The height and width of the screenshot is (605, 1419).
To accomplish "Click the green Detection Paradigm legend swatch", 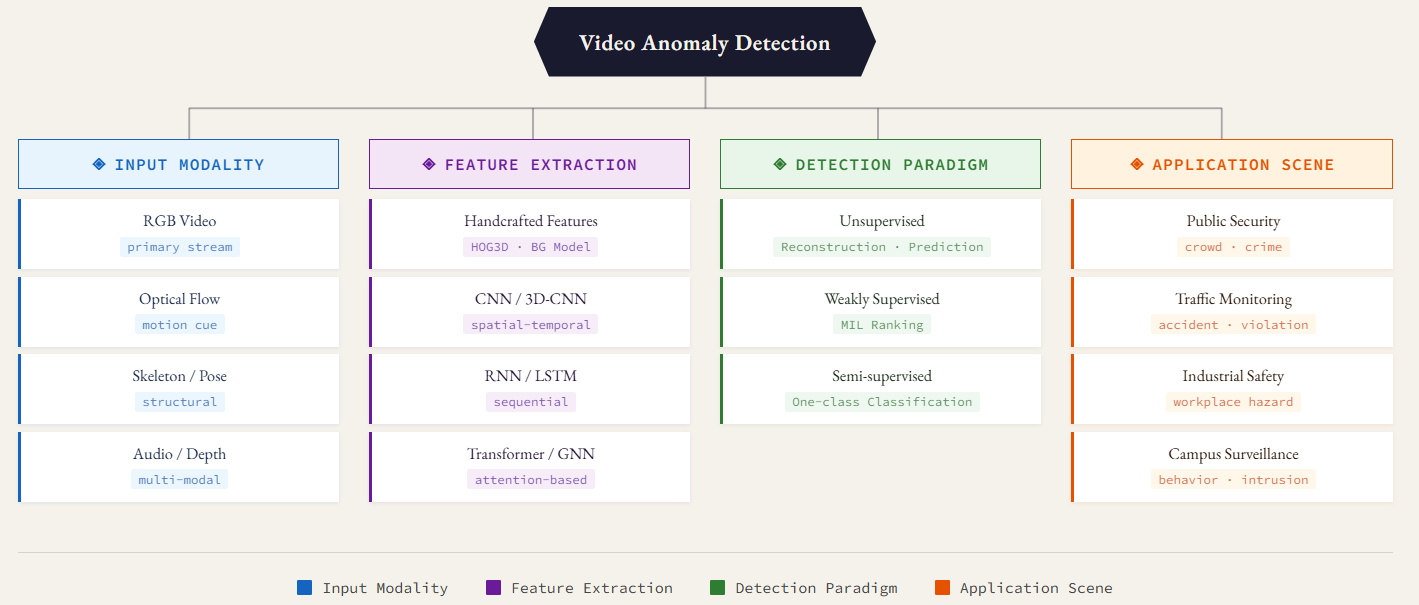I will pos(717,588).
